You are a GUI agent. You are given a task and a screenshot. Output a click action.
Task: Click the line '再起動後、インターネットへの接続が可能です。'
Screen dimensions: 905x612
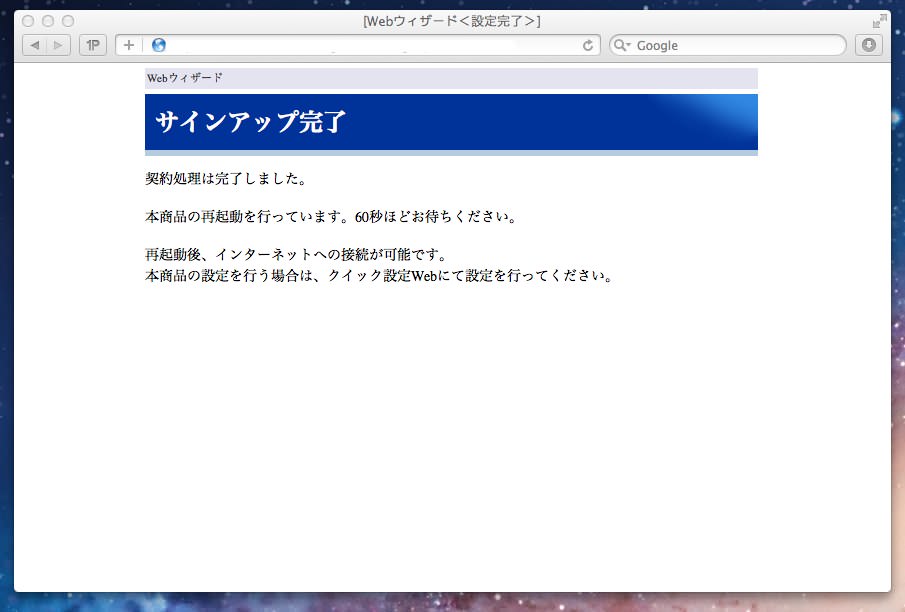tap(296, 255)
